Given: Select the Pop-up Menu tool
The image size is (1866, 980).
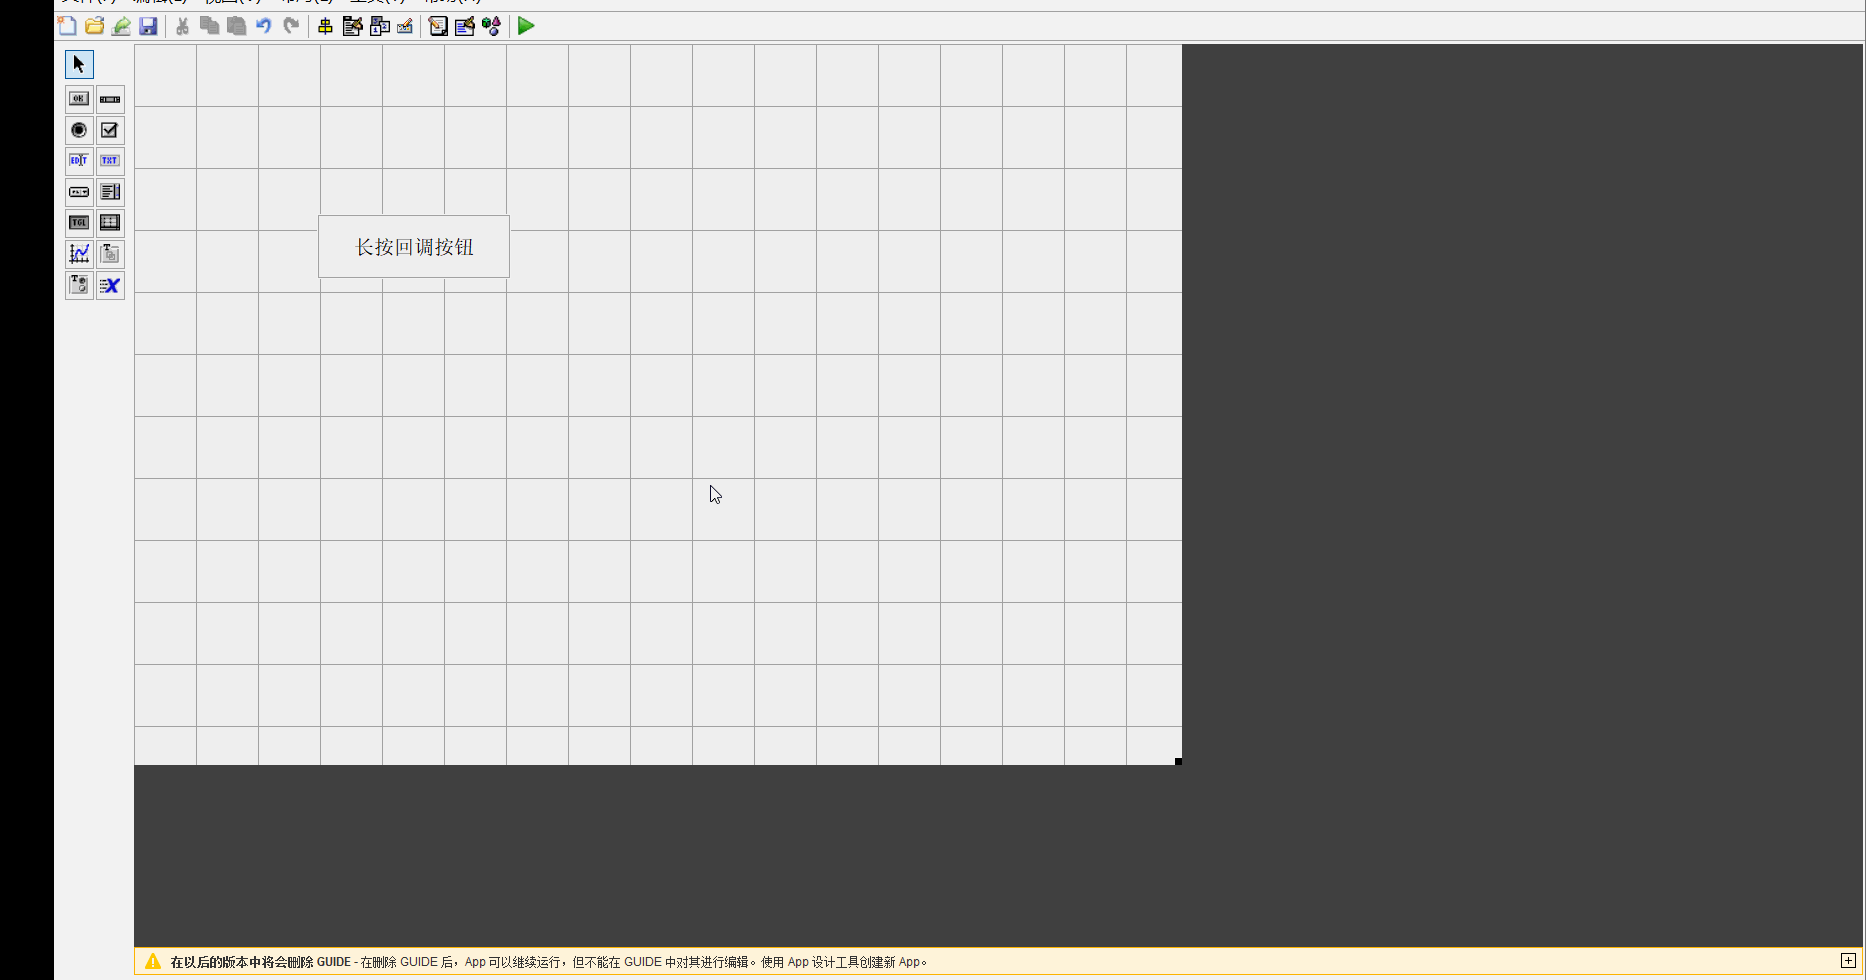Looking at the screenshot, I should [x=78, y=192].
